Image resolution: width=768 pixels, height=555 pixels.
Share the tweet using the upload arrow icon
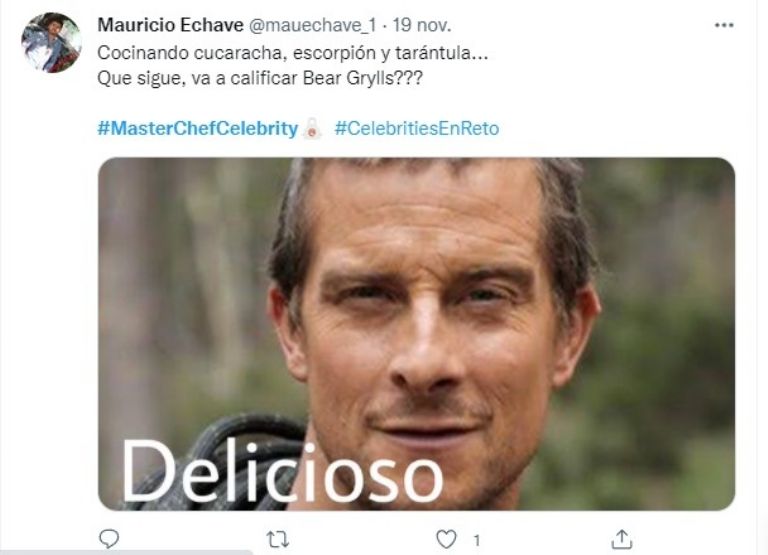622,539
